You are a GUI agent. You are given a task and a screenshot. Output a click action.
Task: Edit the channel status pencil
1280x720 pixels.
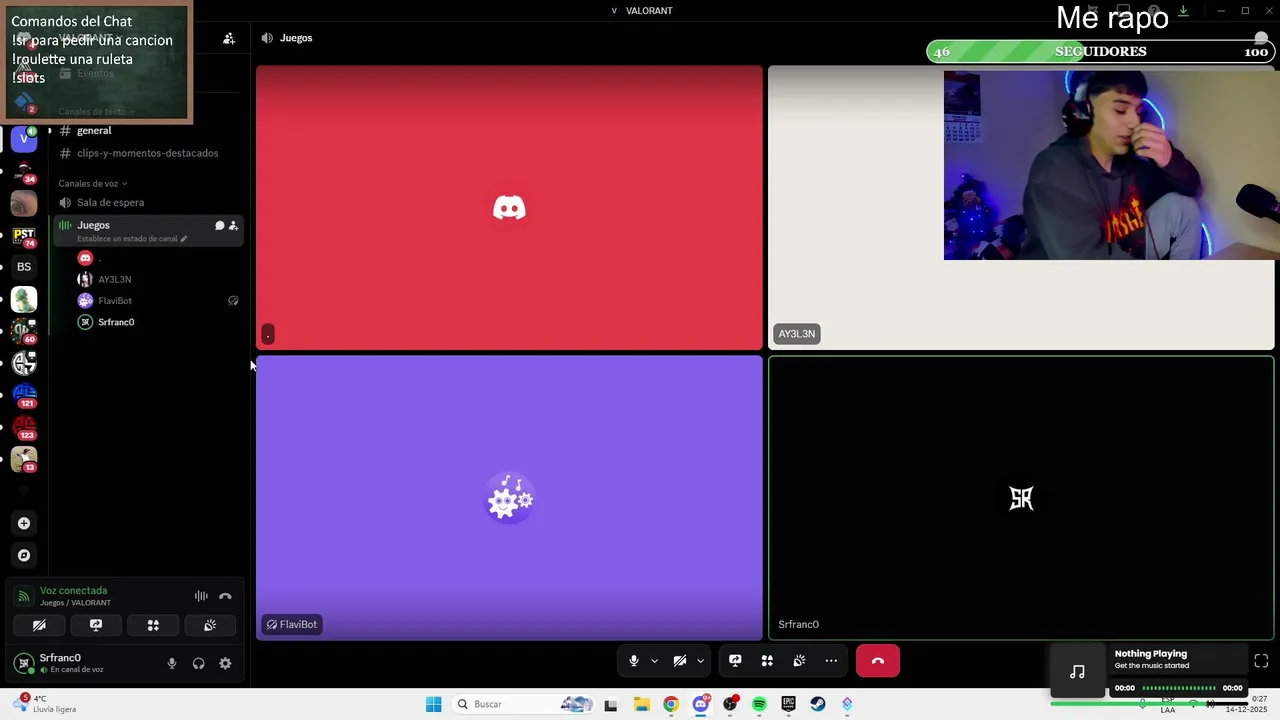pos(183,239)
